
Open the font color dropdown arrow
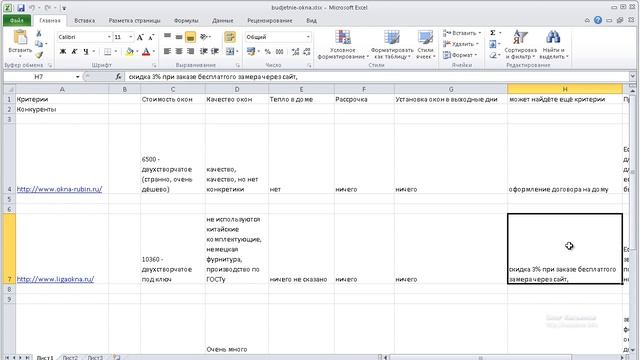[153, 51]
